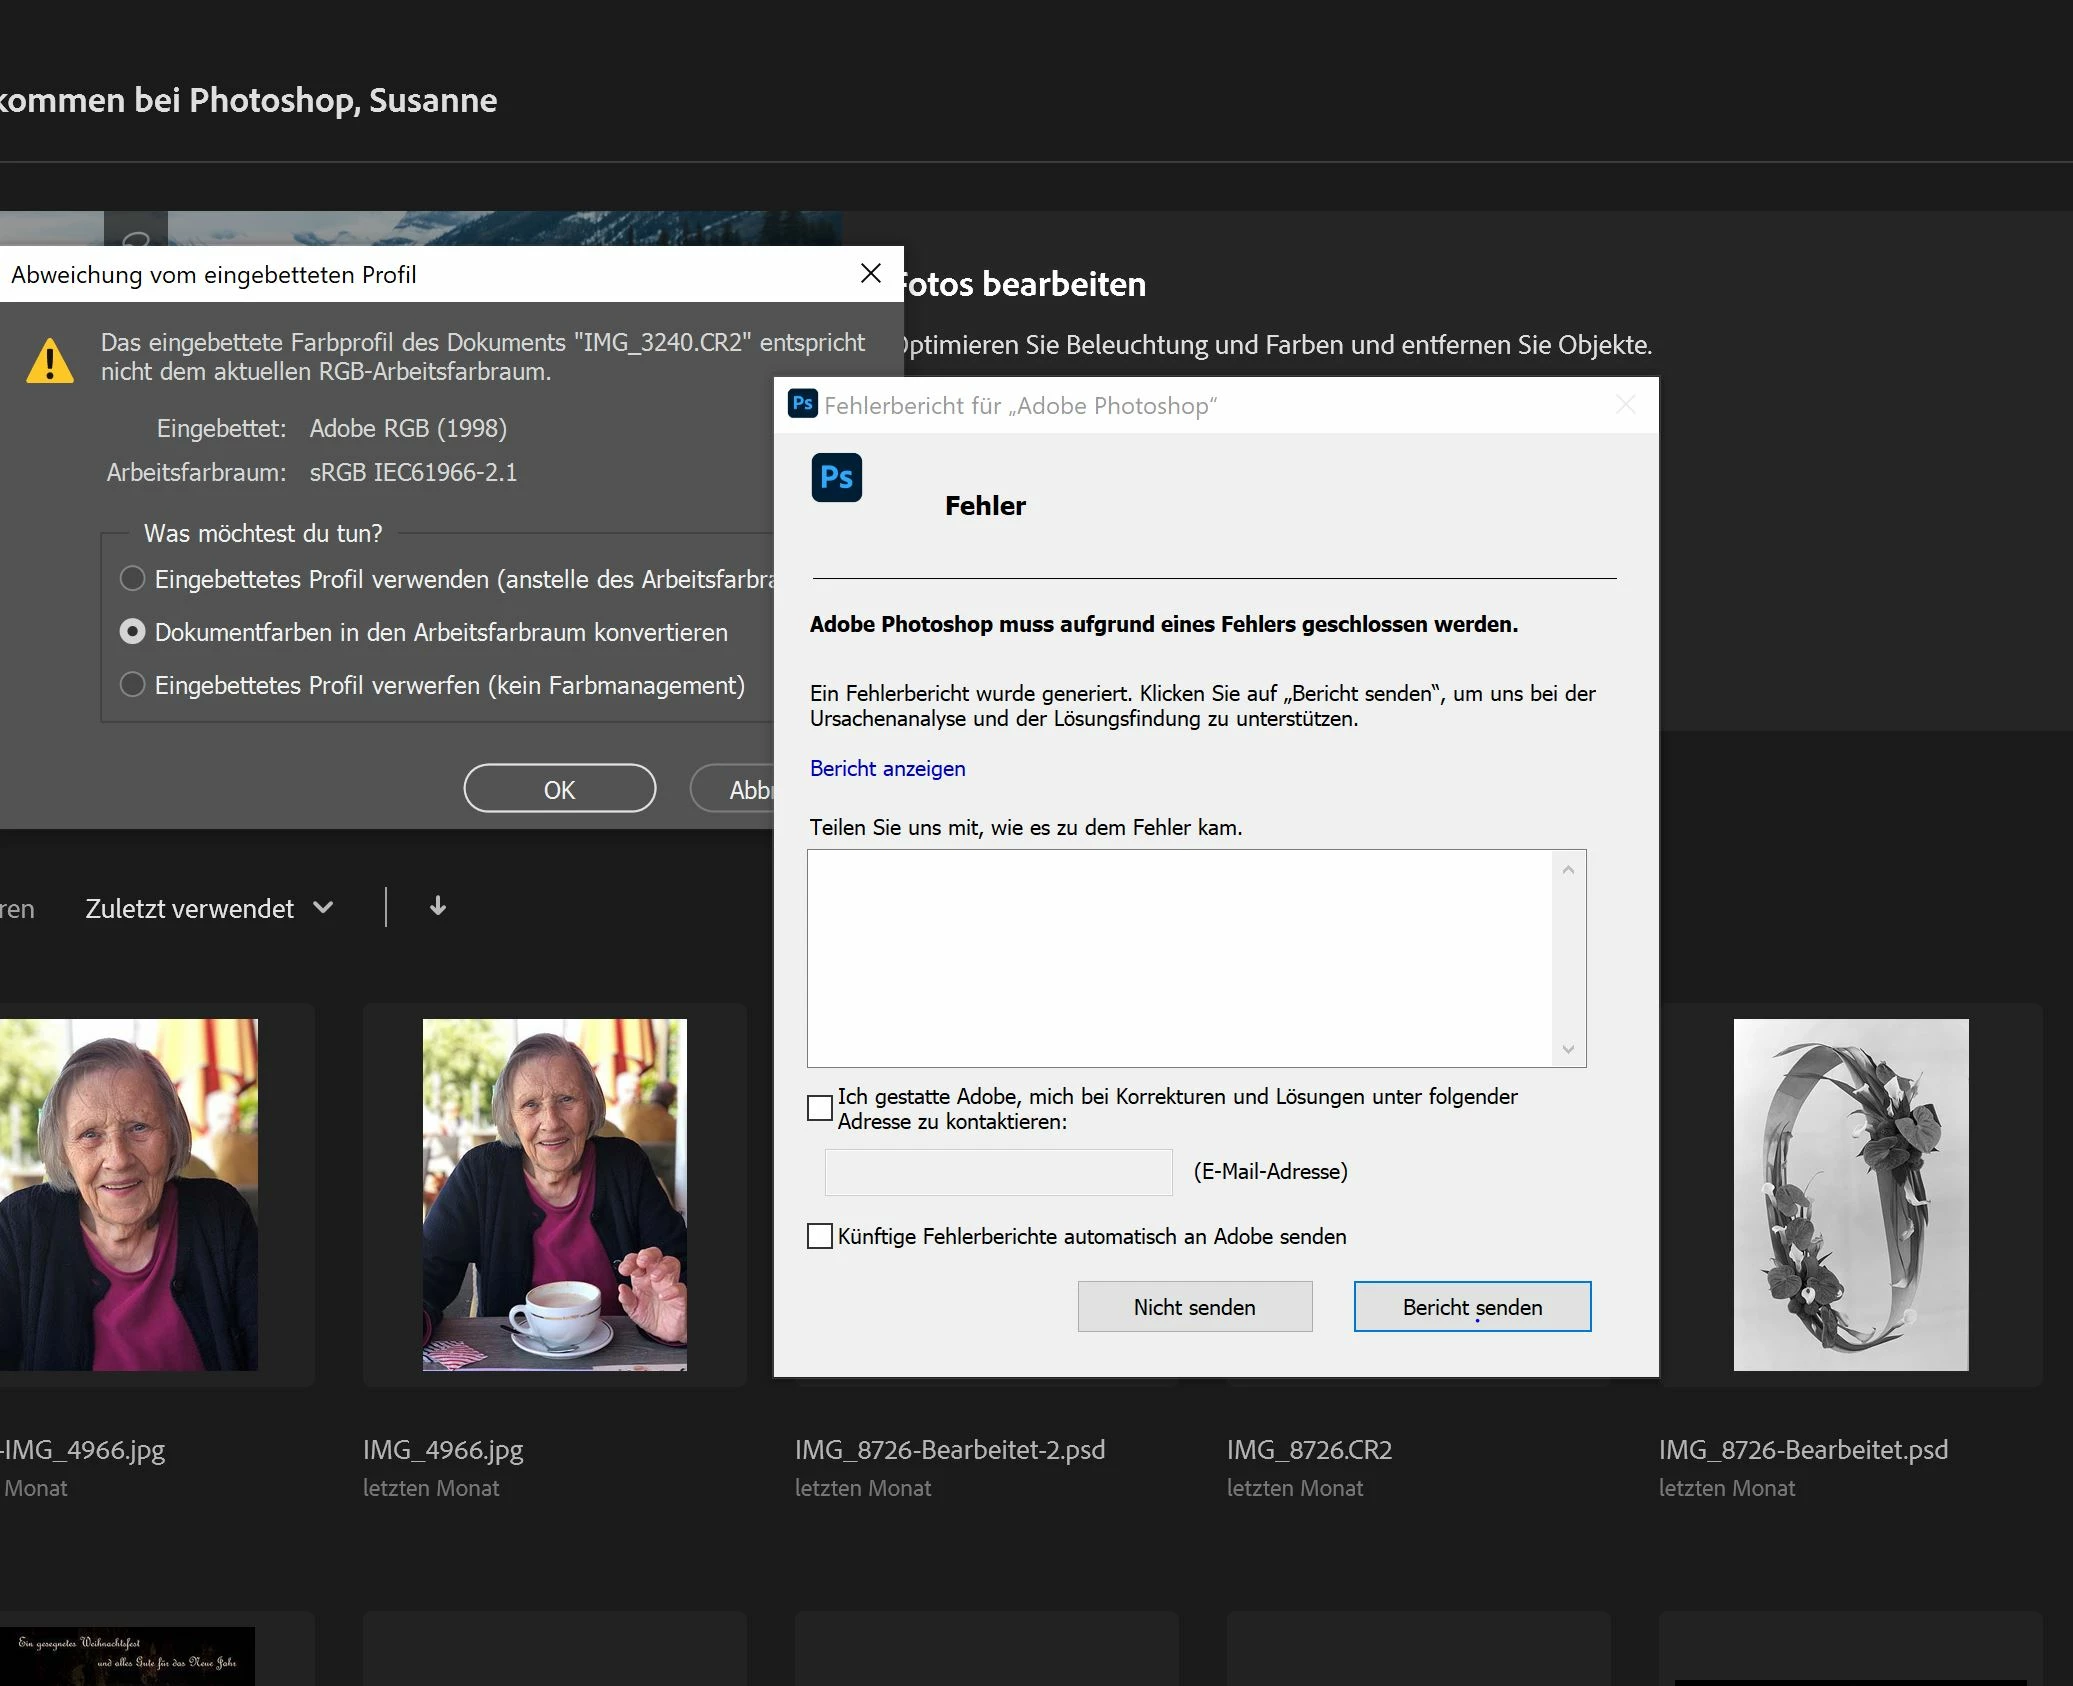Click the E-Mail-Adresse input field
2073x1686 pixels.
[x=998, y=1172]
